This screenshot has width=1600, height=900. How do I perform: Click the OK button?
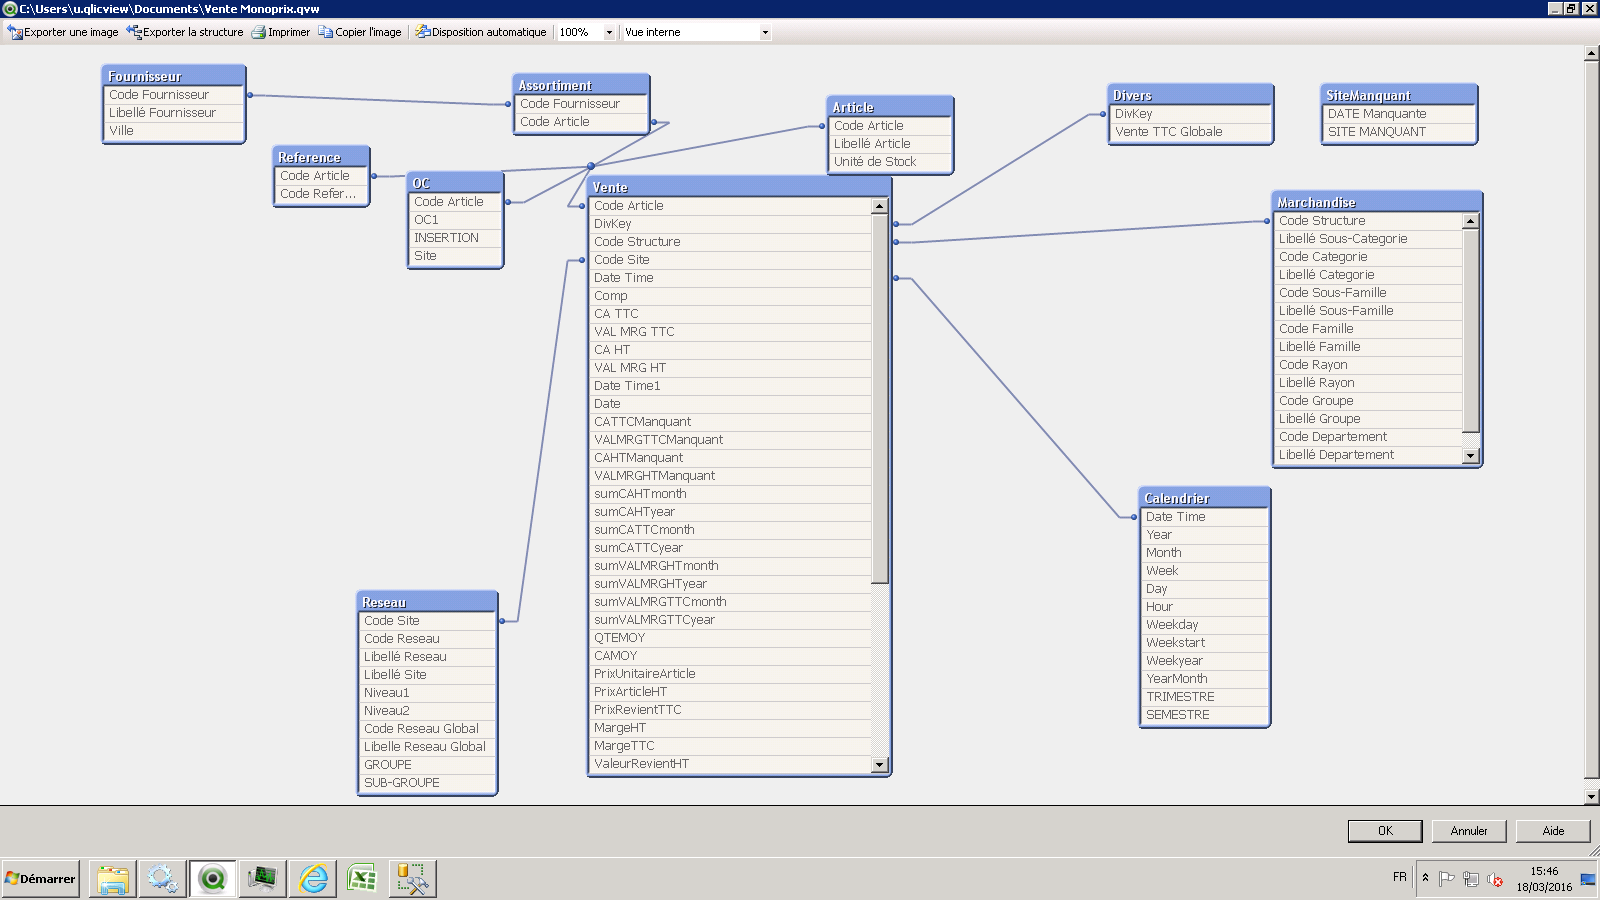click(1385, 831)
